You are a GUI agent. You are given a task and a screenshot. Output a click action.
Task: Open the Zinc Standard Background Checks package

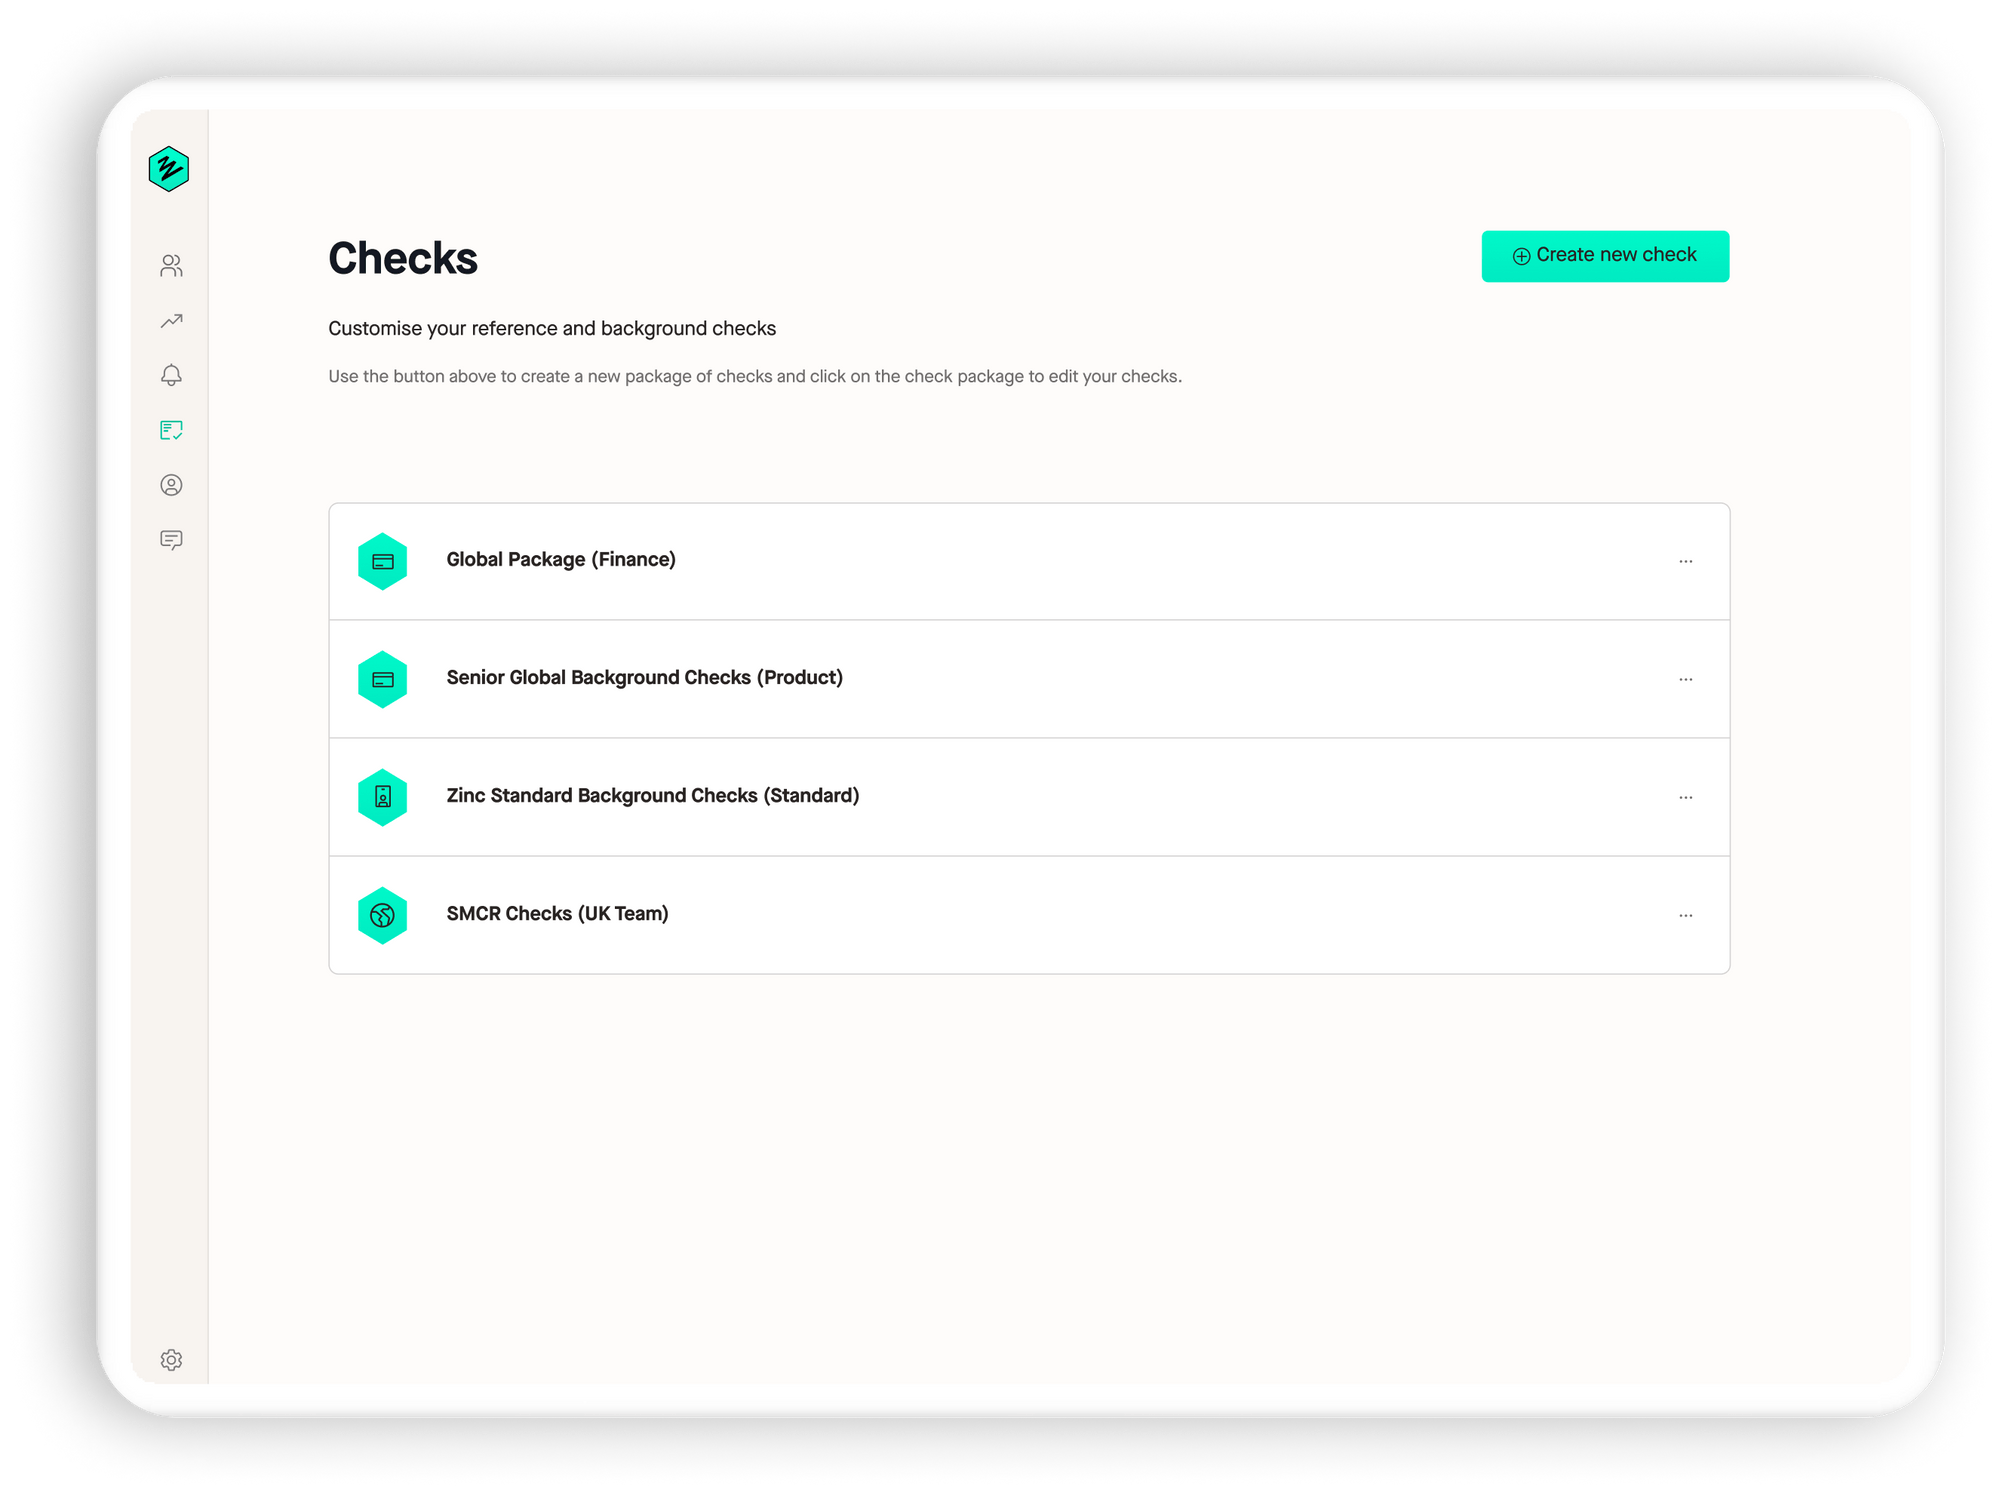653,797
